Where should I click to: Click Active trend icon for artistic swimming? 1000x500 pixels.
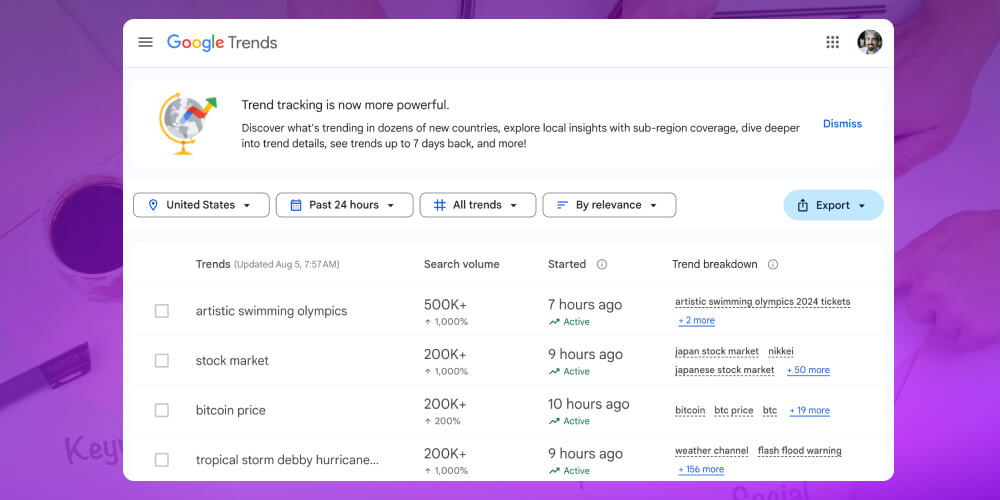(x=554, y=322)
